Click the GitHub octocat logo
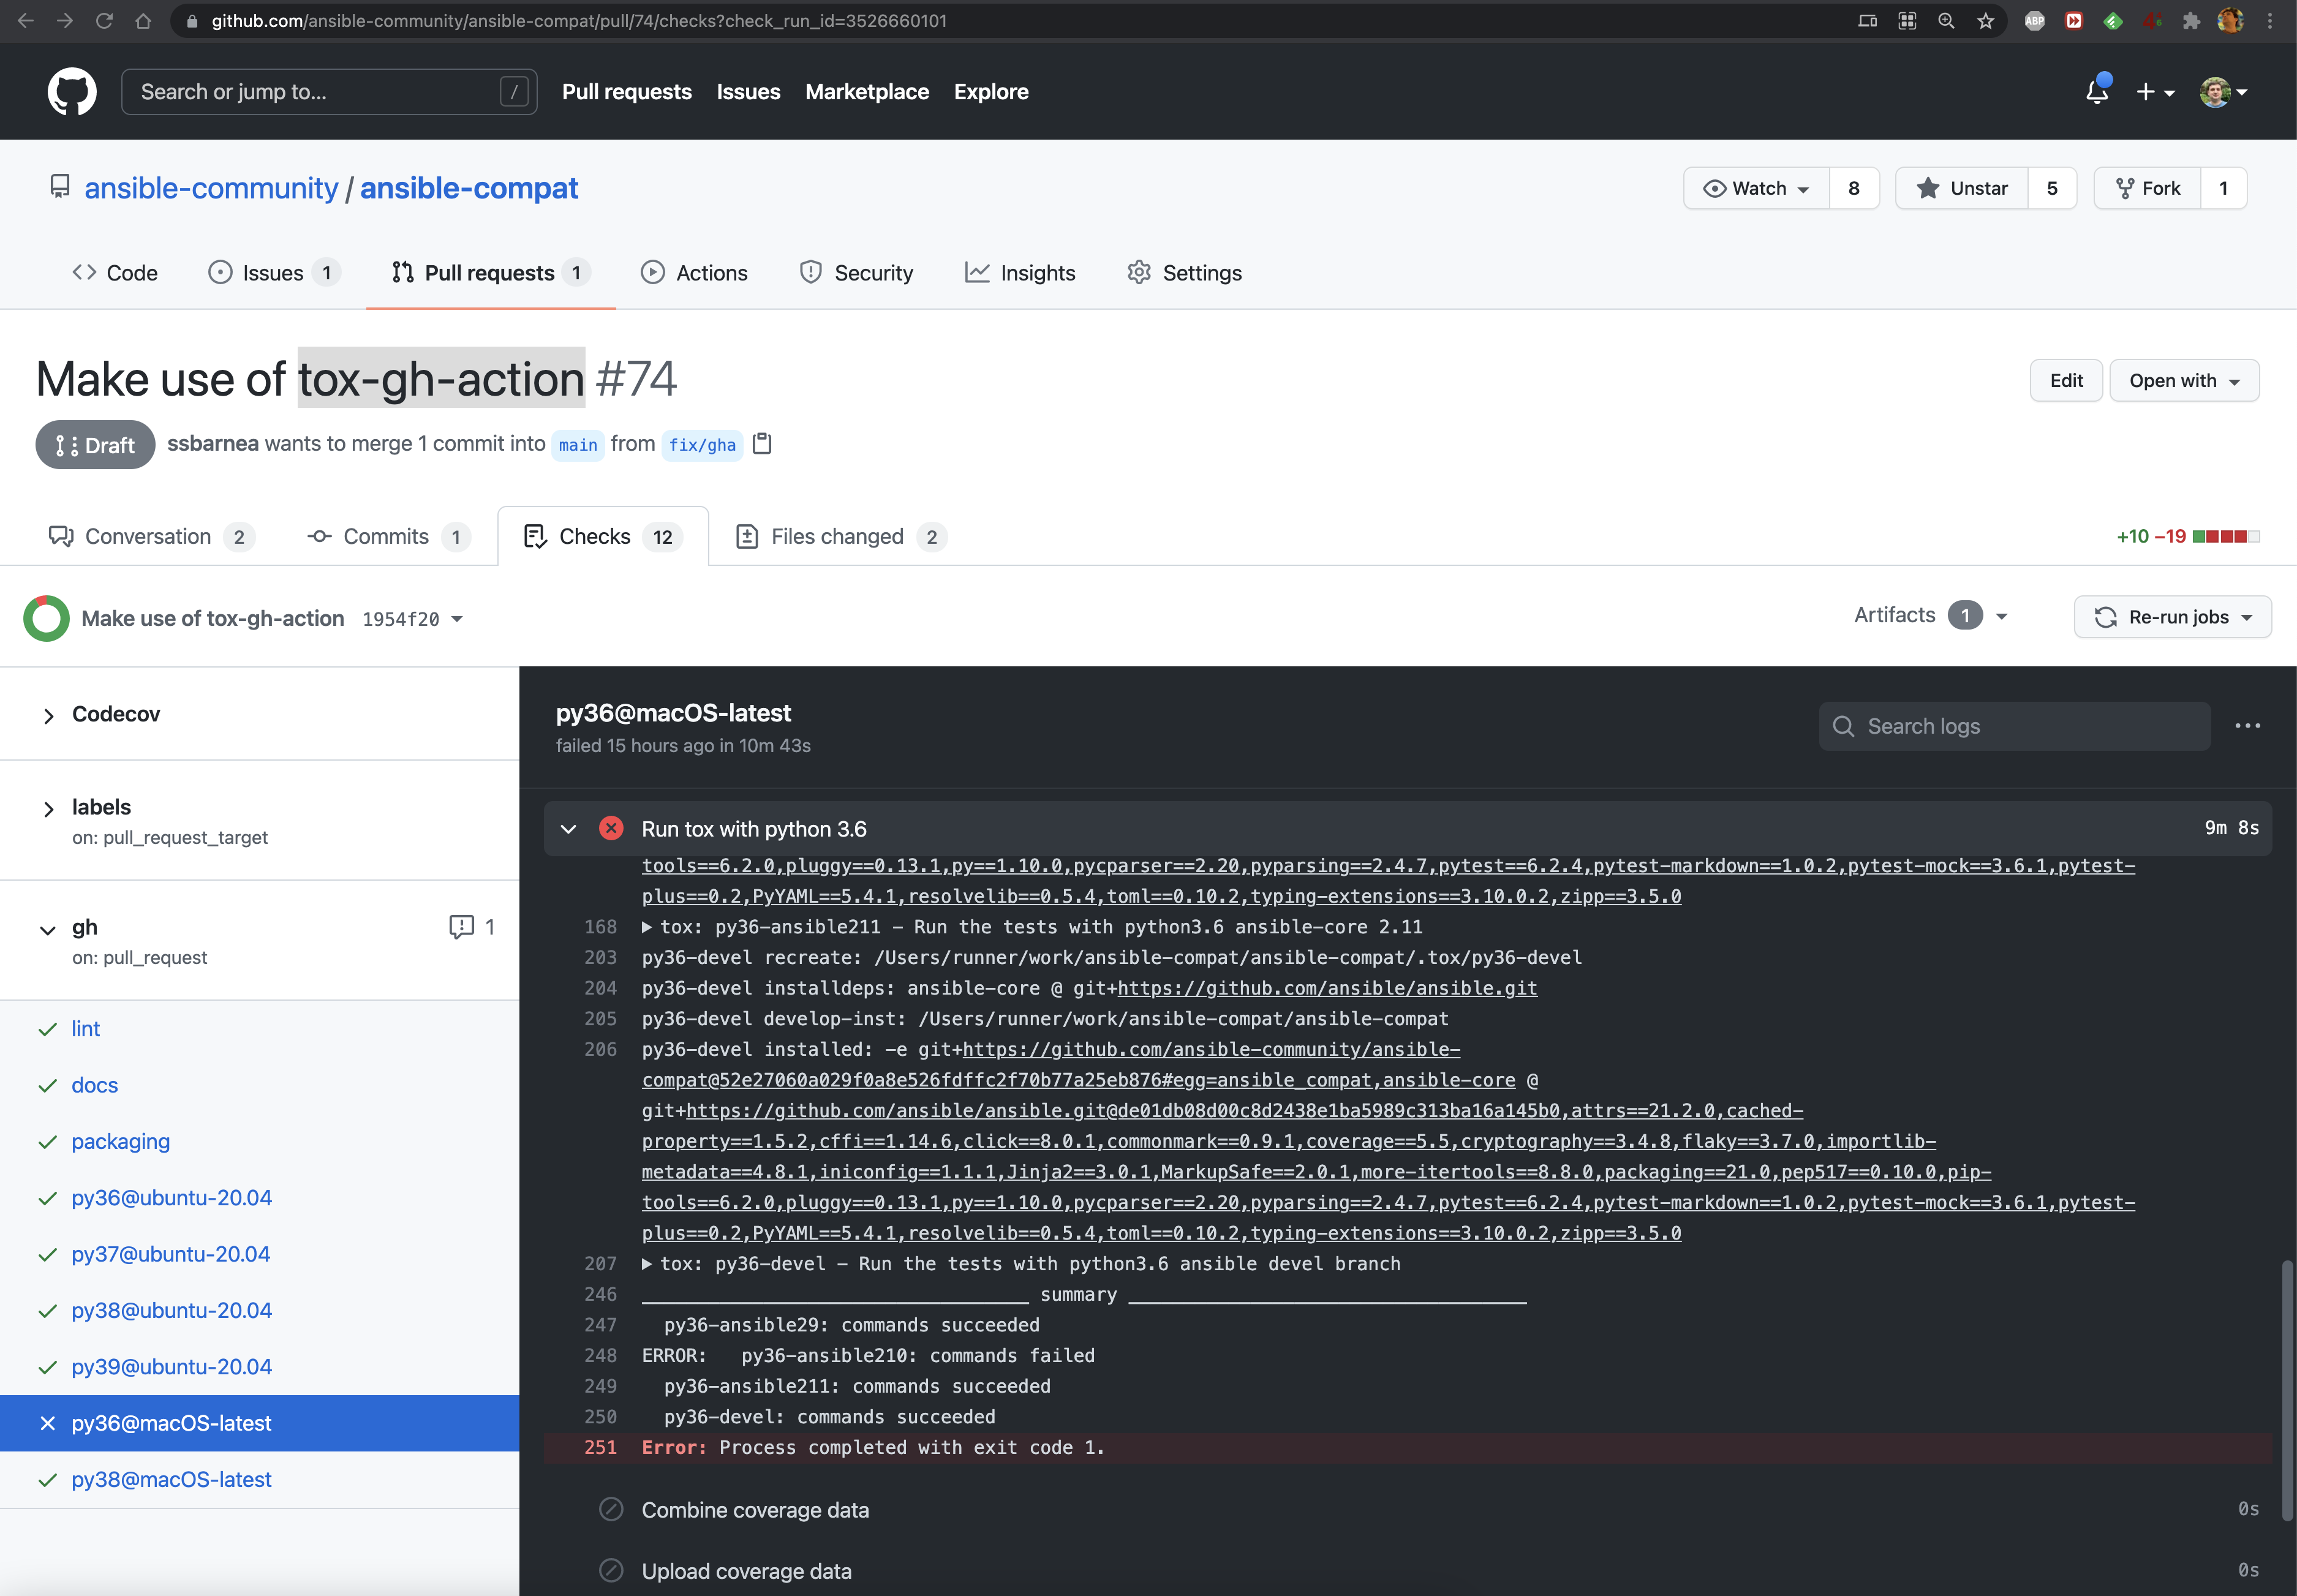2297x1596 pixels. pos(72,92)
